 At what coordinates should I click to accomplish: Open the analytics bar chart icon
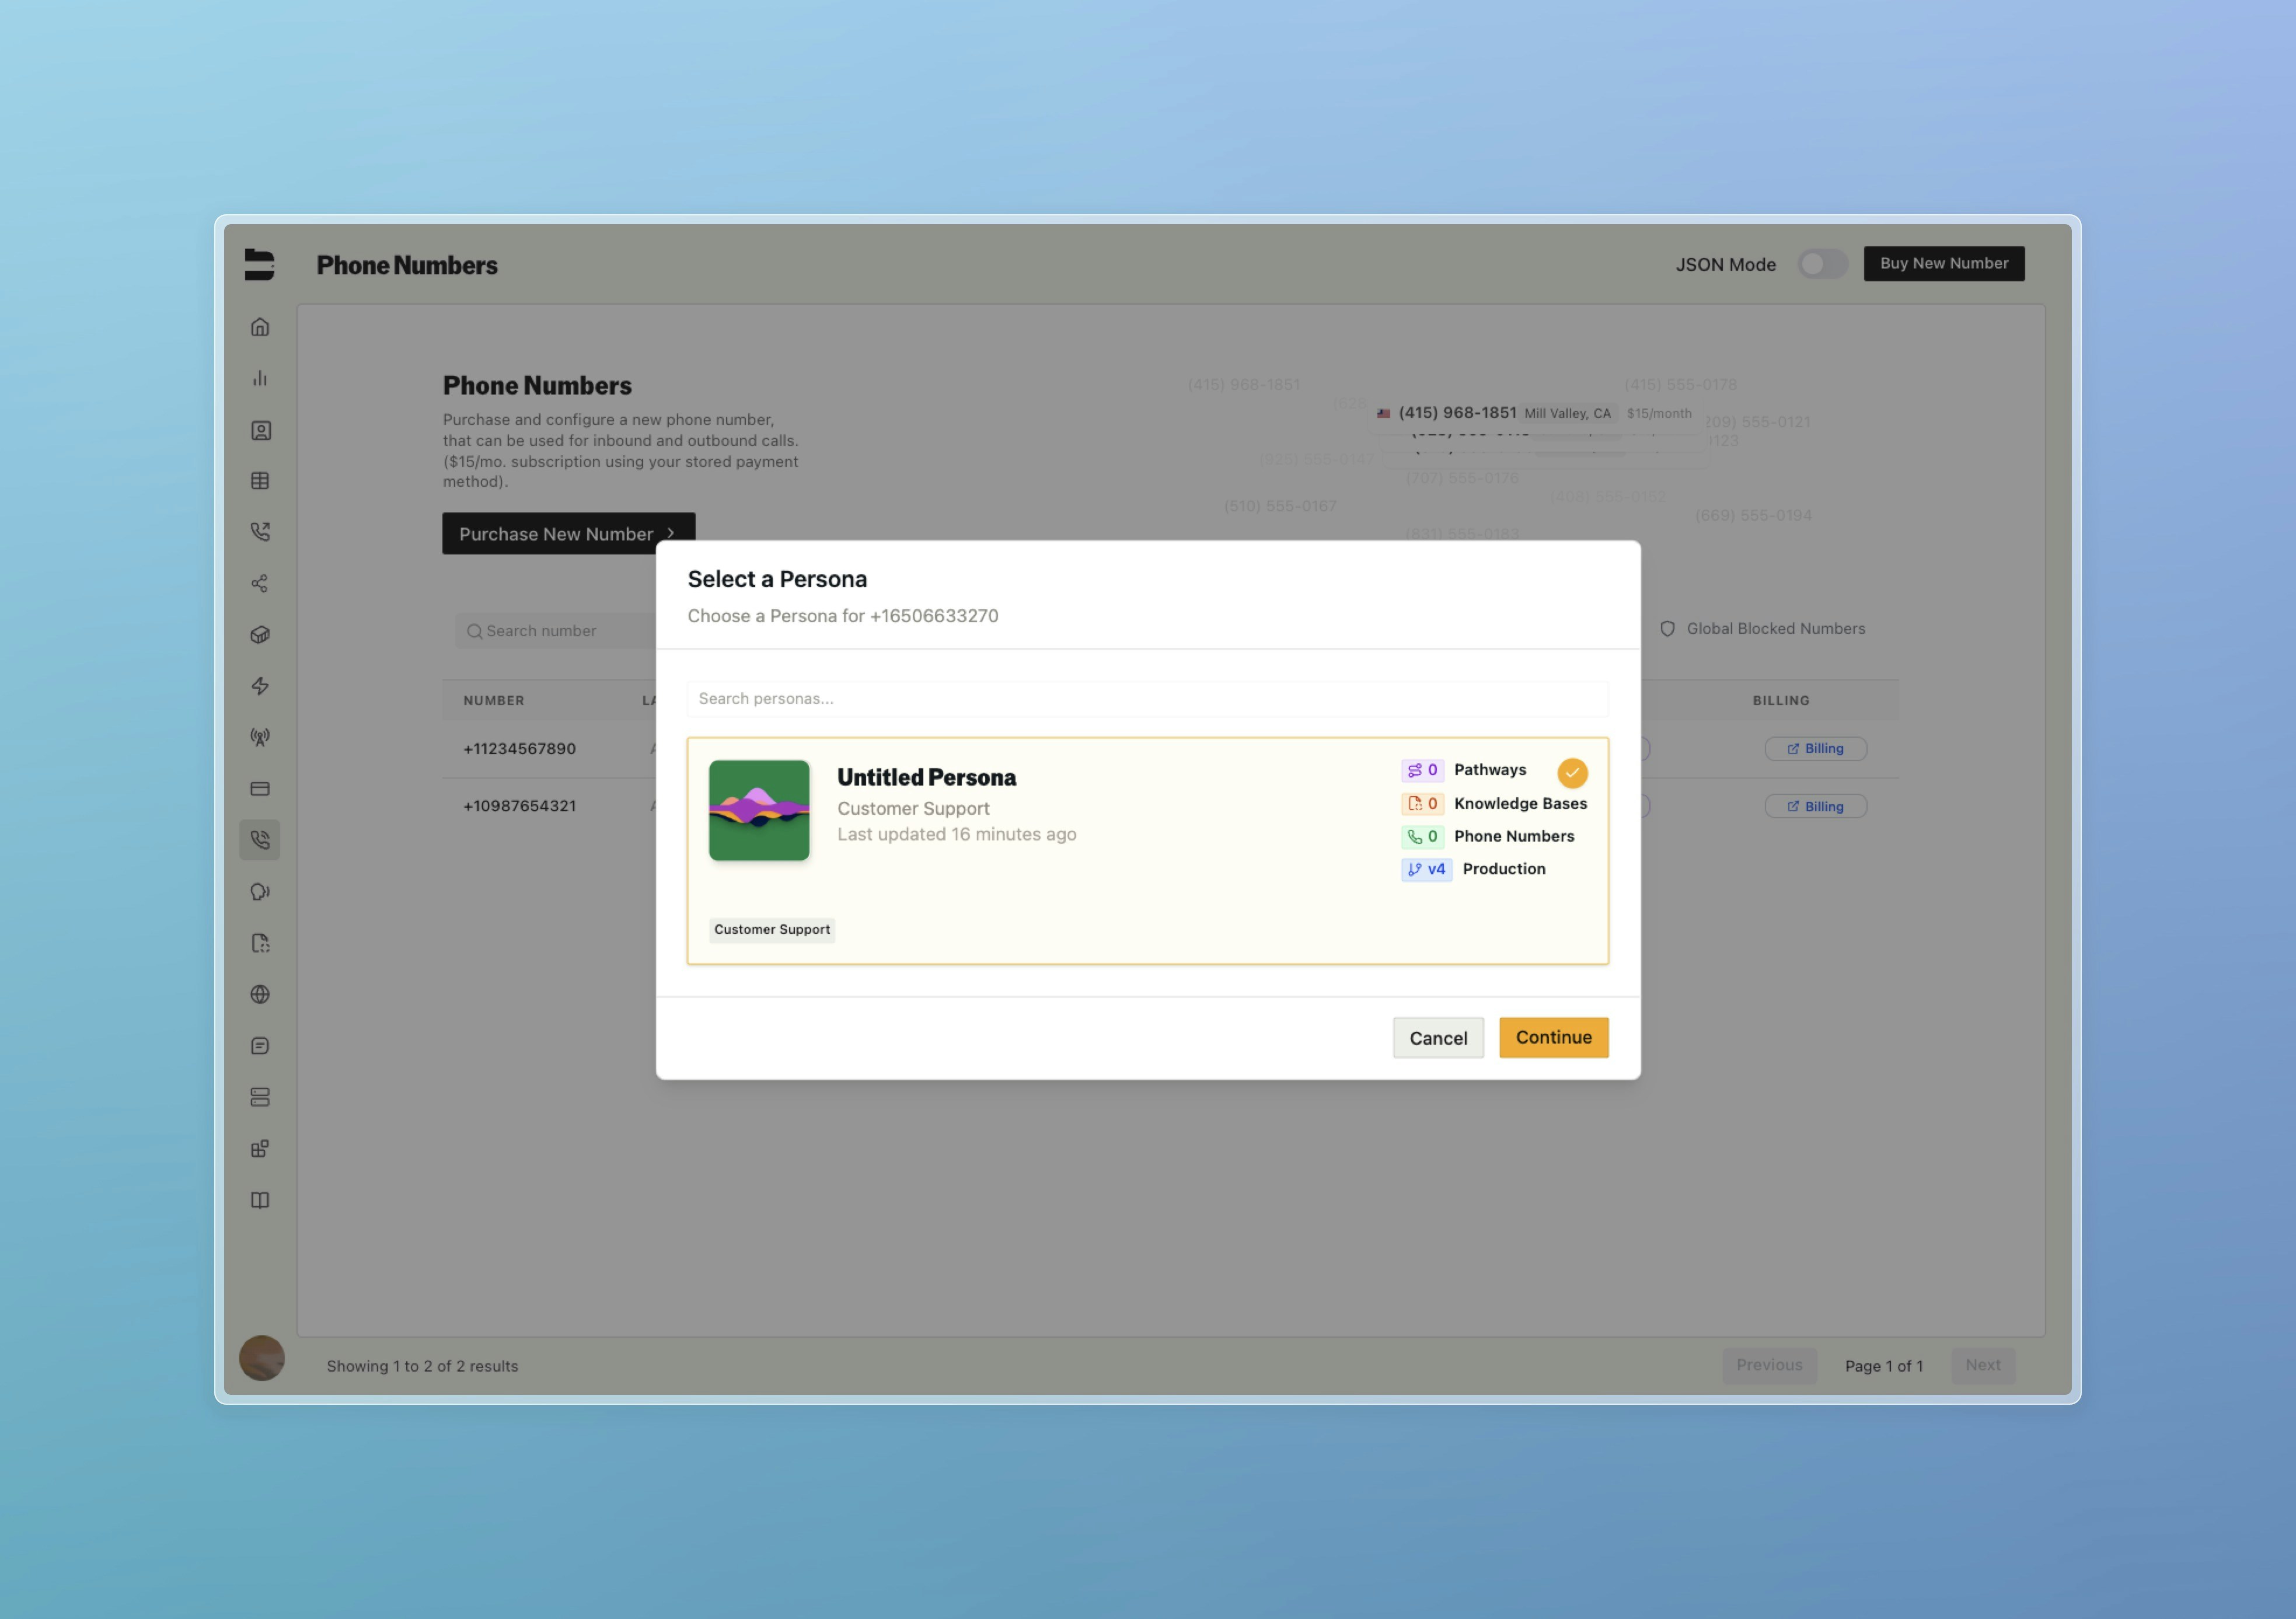pos(260,378)
